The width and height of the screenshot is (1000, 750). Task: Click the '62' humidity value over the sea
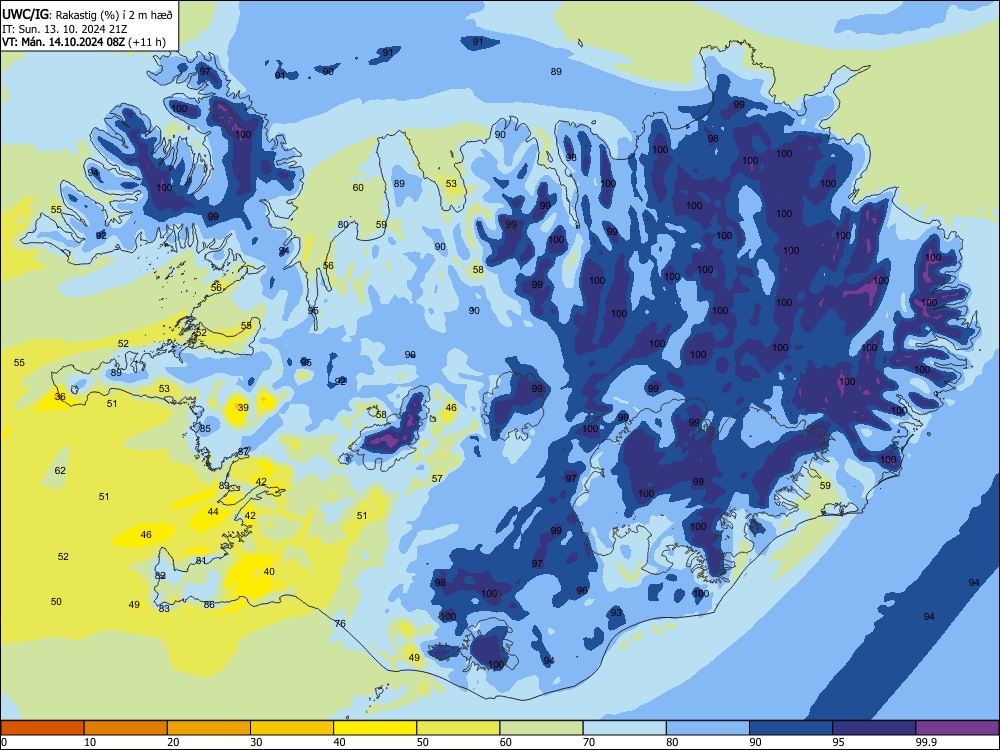point(60,471)
